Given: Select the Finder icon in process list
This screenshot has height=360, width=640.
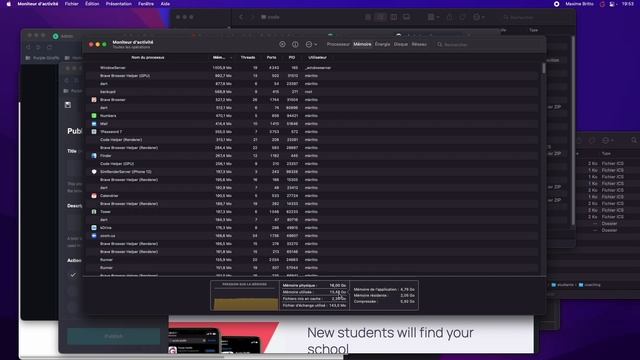Looking at the screenshot, I should click(x=94, y=156).
